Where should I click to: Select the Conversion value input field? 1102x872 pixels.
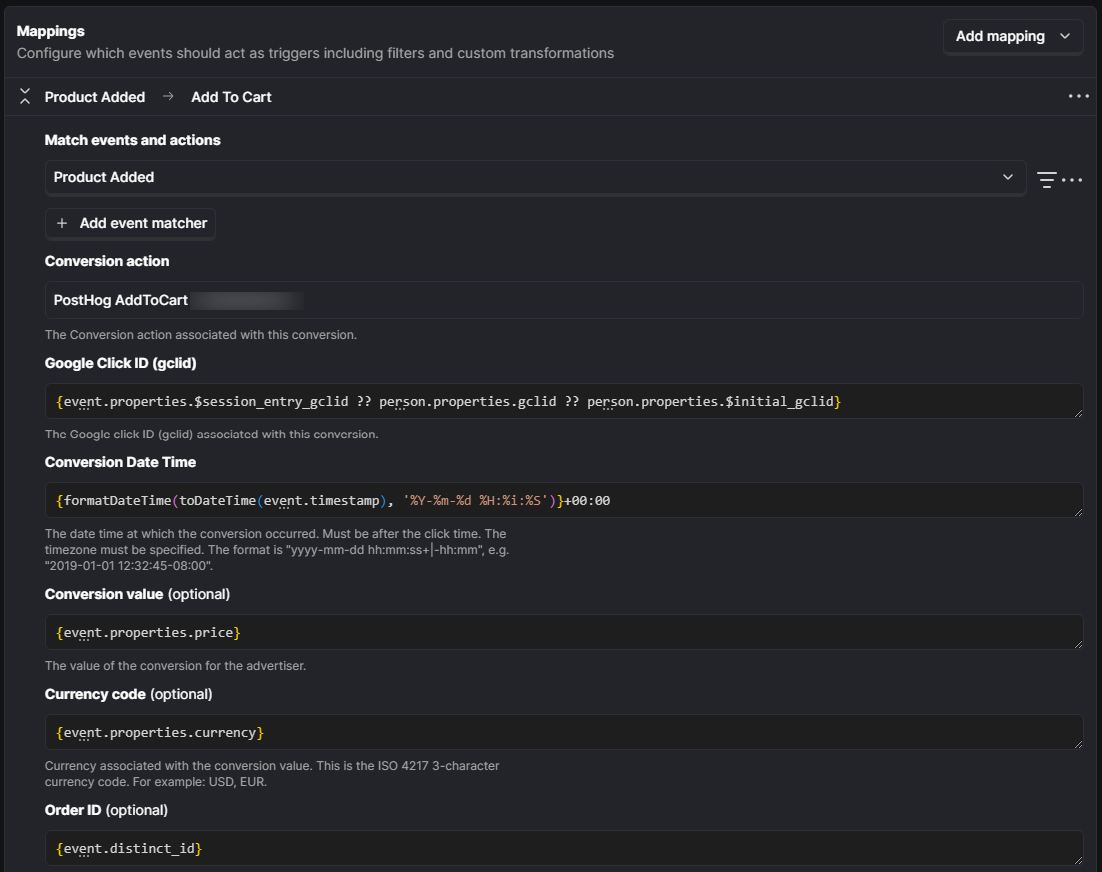point(564,632)
